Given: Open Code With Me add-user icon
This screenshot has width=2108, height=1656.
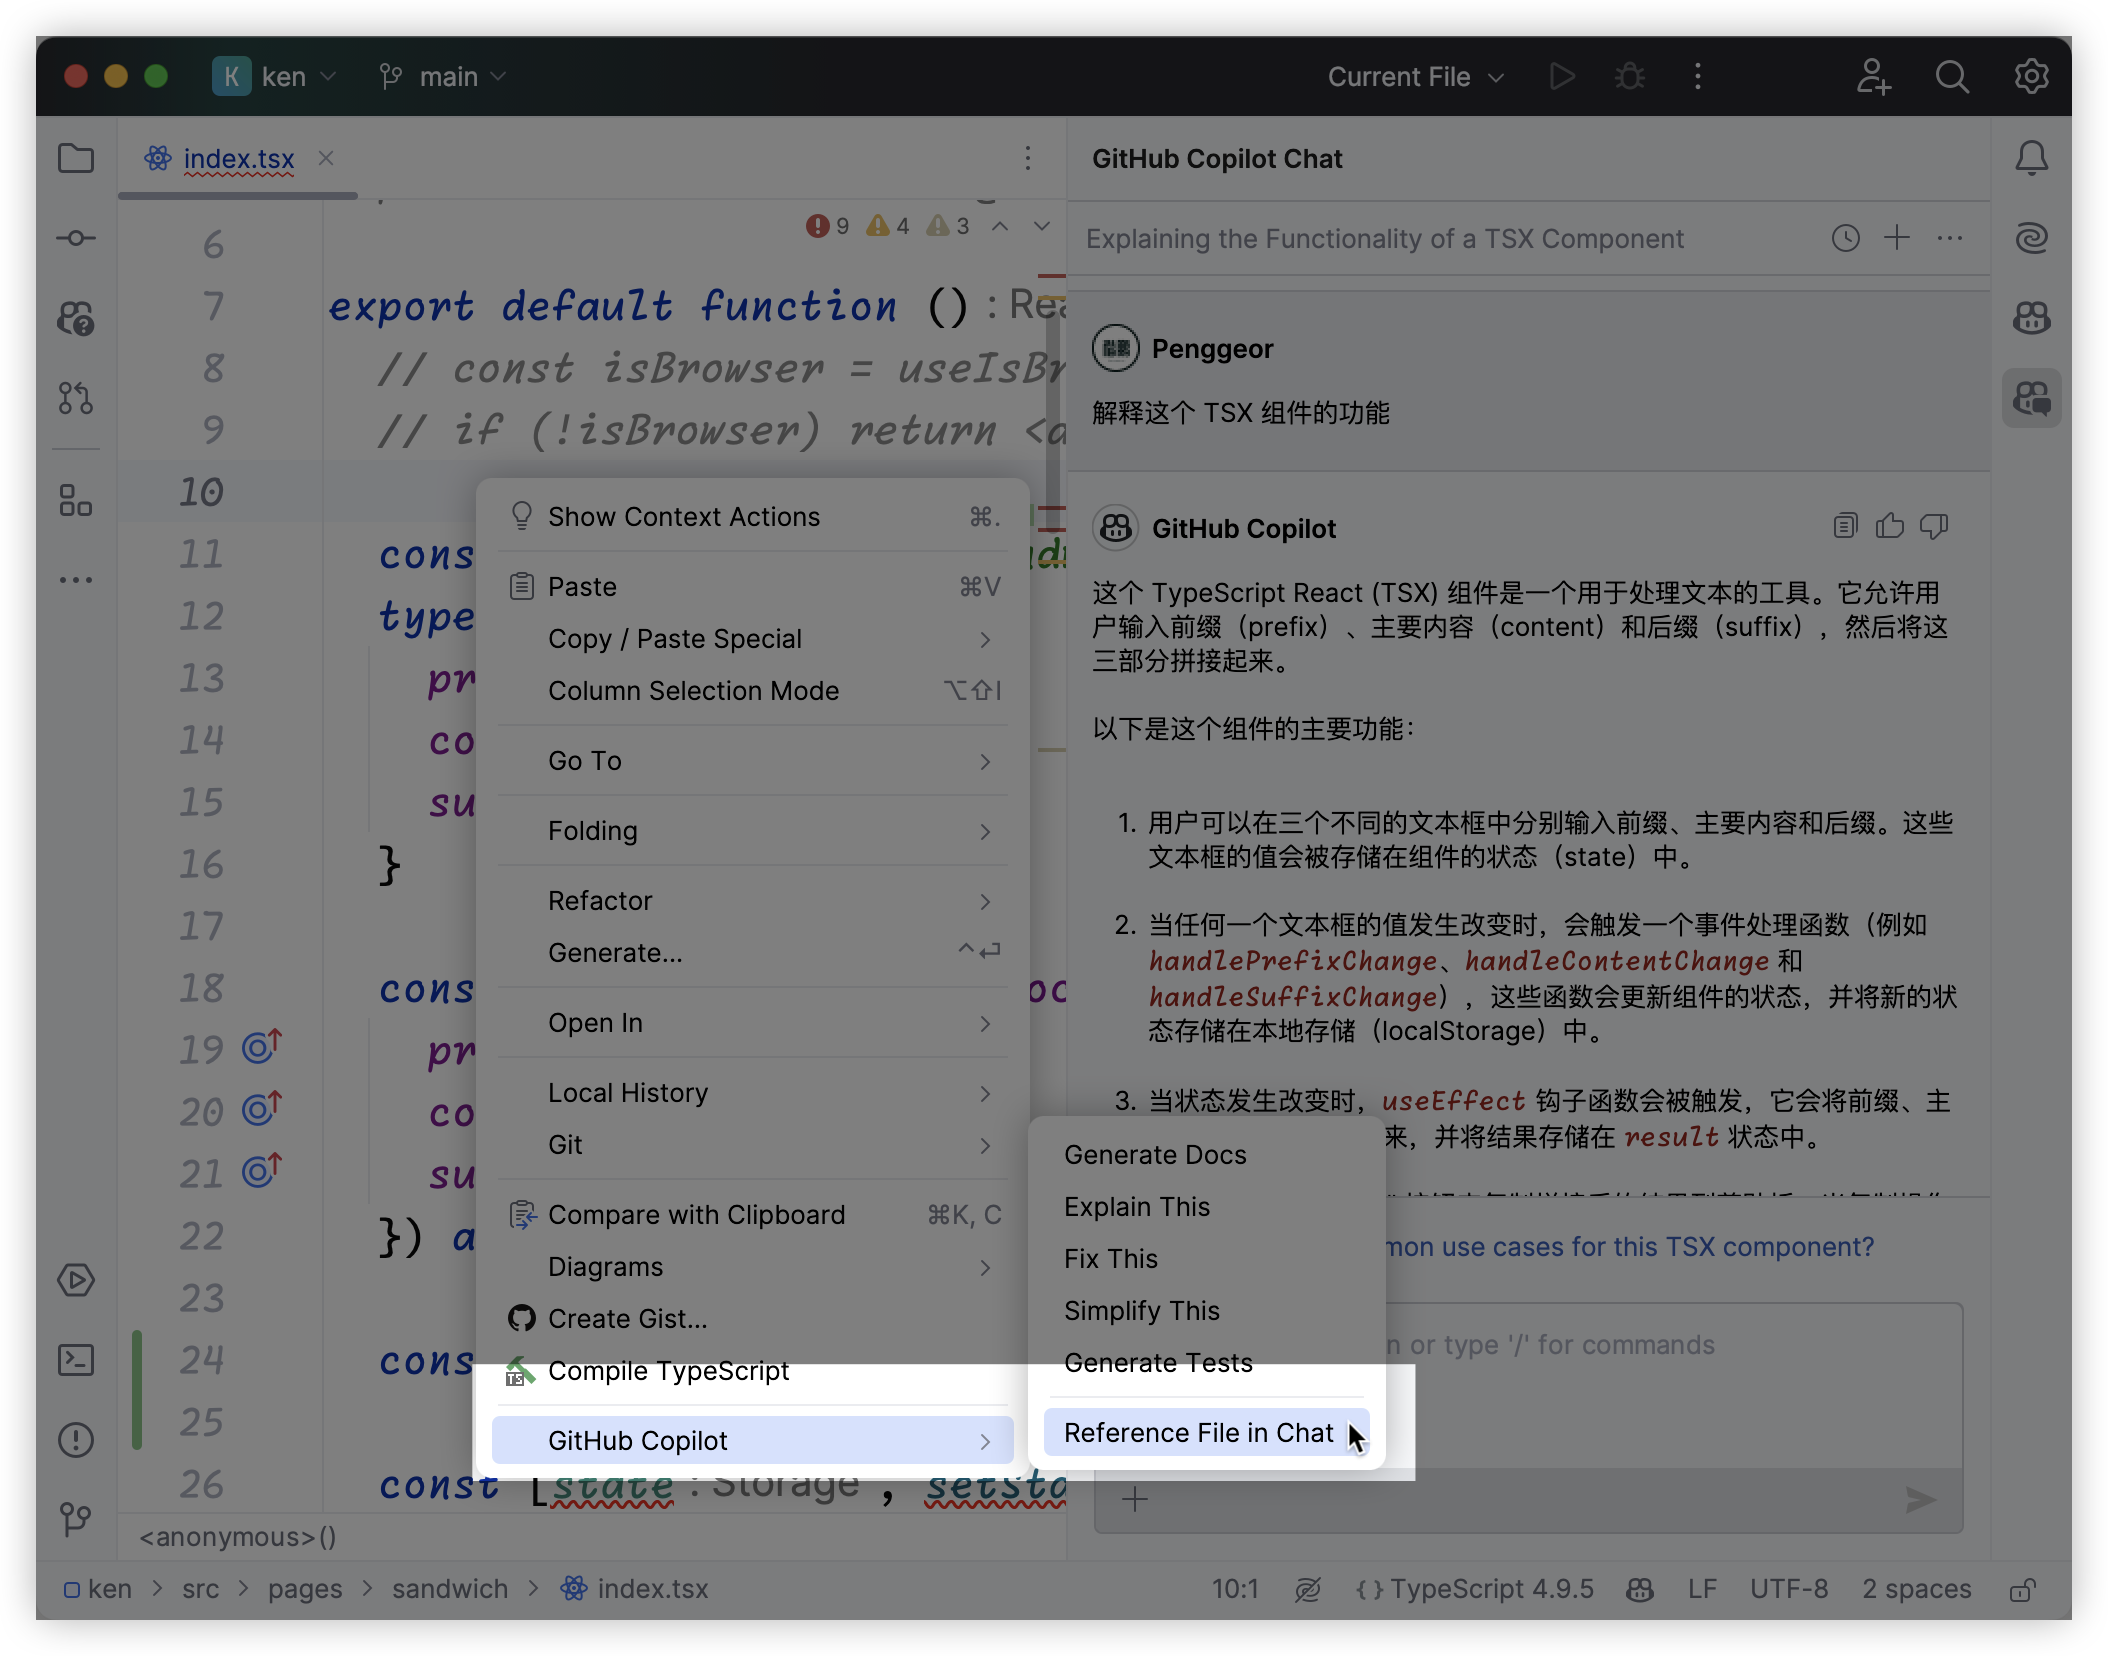Looking at the screenshot, I should pos(1873,77).
